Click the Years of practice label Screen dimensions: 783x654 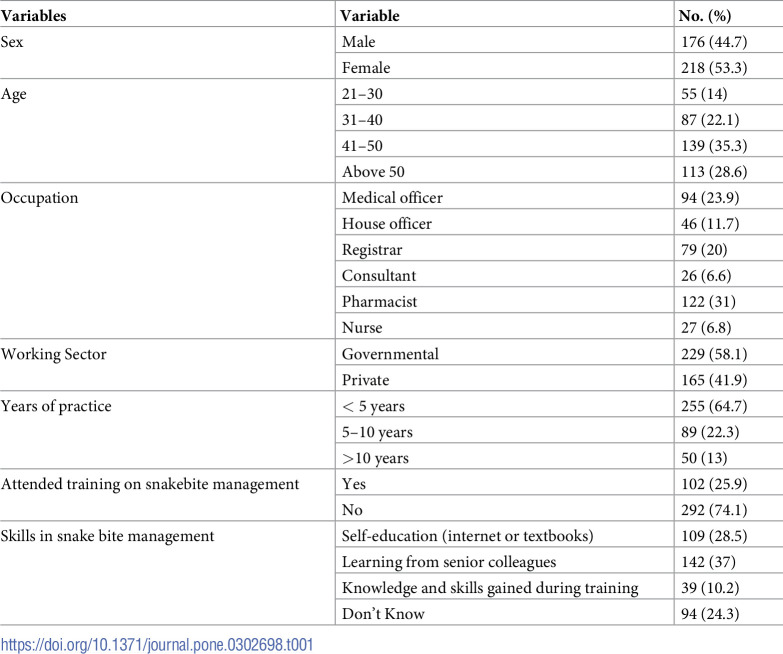click(x=56, y=406)
